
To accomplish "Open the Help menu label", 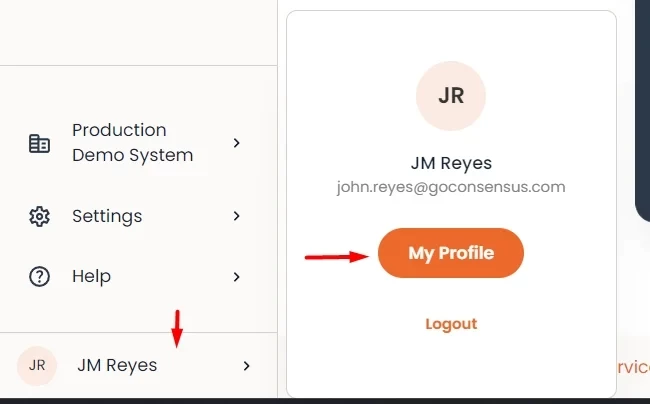I will [x=91, y=276].
